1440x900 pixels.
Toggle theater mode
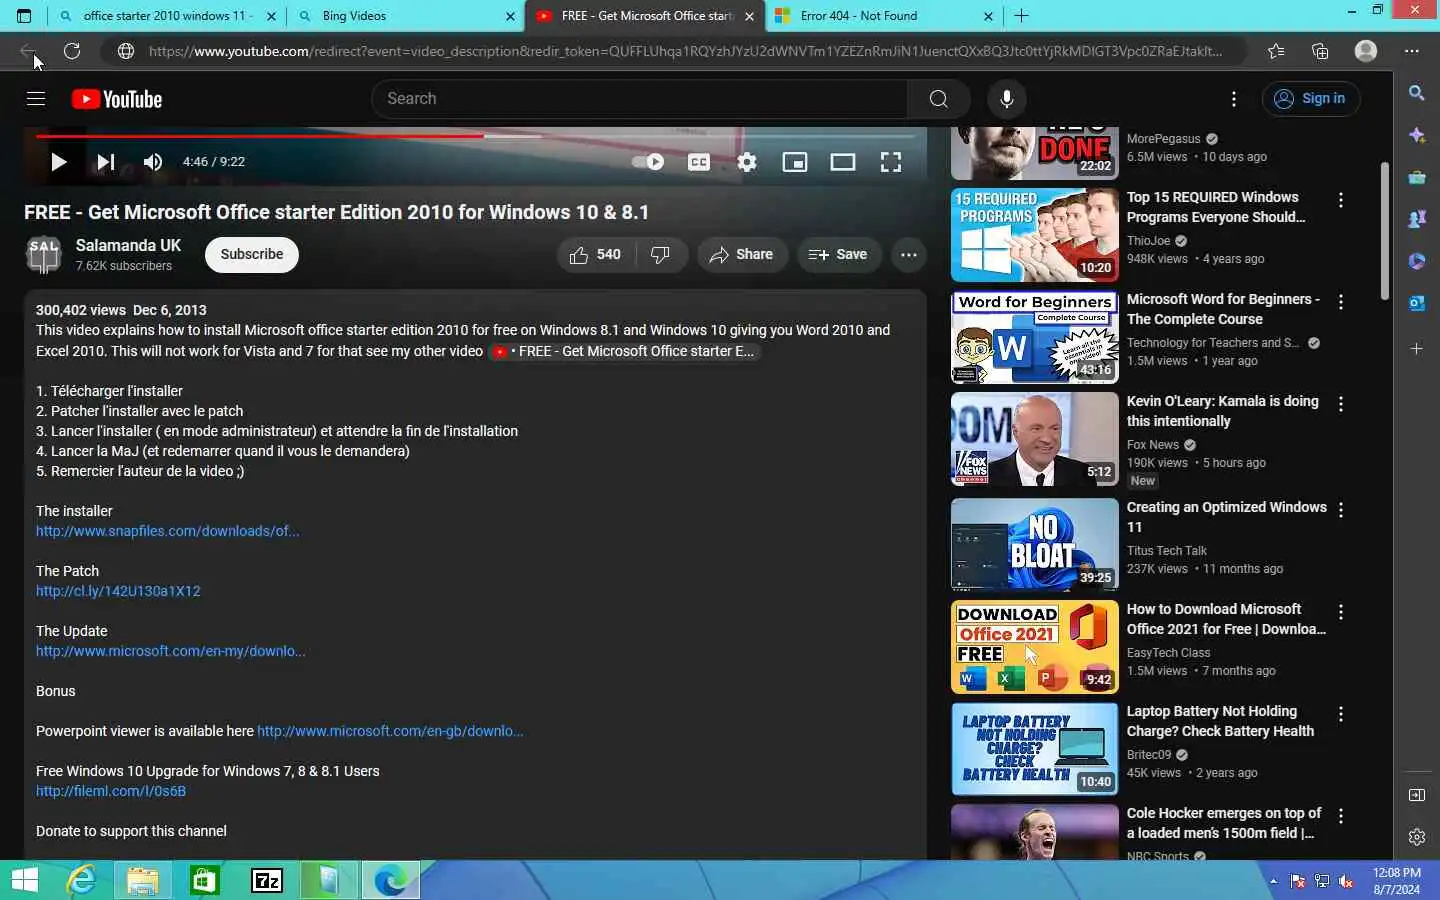[x=843, y=162]
